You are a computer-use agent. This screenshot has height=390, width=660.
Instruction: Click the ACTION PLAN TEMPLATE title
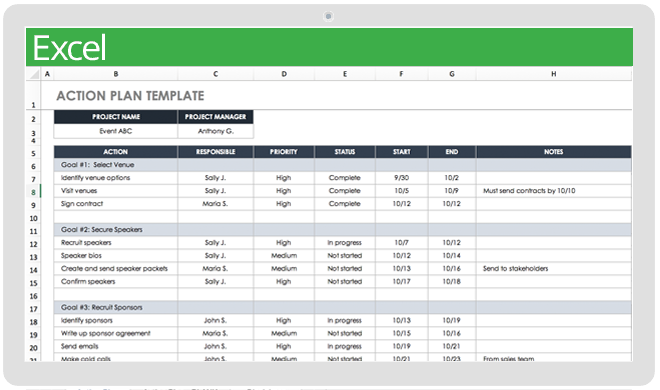pyautogui.click(x=130, y=96)
